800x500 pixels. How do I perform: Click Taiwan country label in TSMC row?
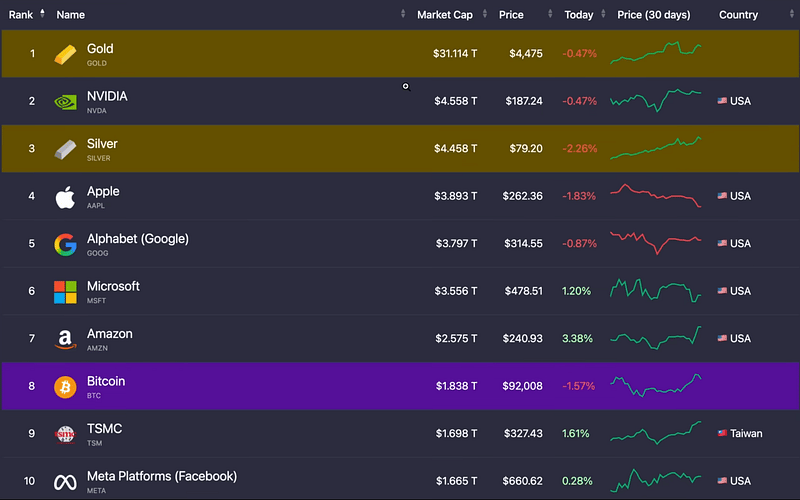pyautogui.click(x=746, y=434)
